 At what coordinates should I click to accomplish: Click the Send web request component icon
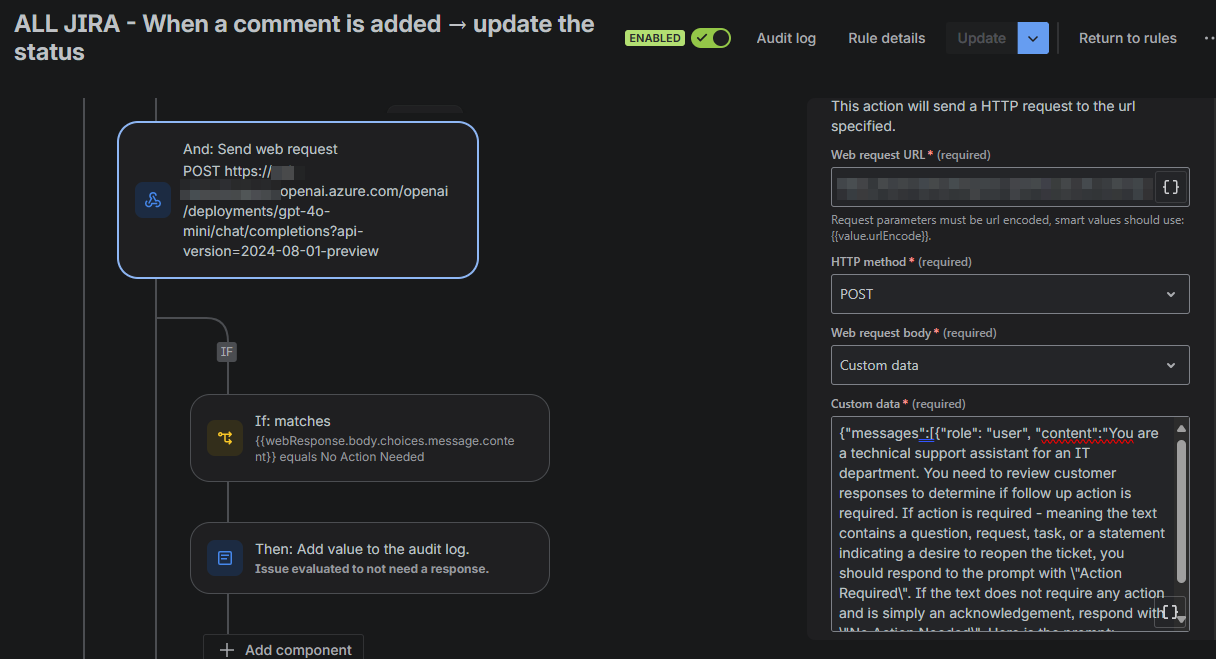click(x=152, y=199)
